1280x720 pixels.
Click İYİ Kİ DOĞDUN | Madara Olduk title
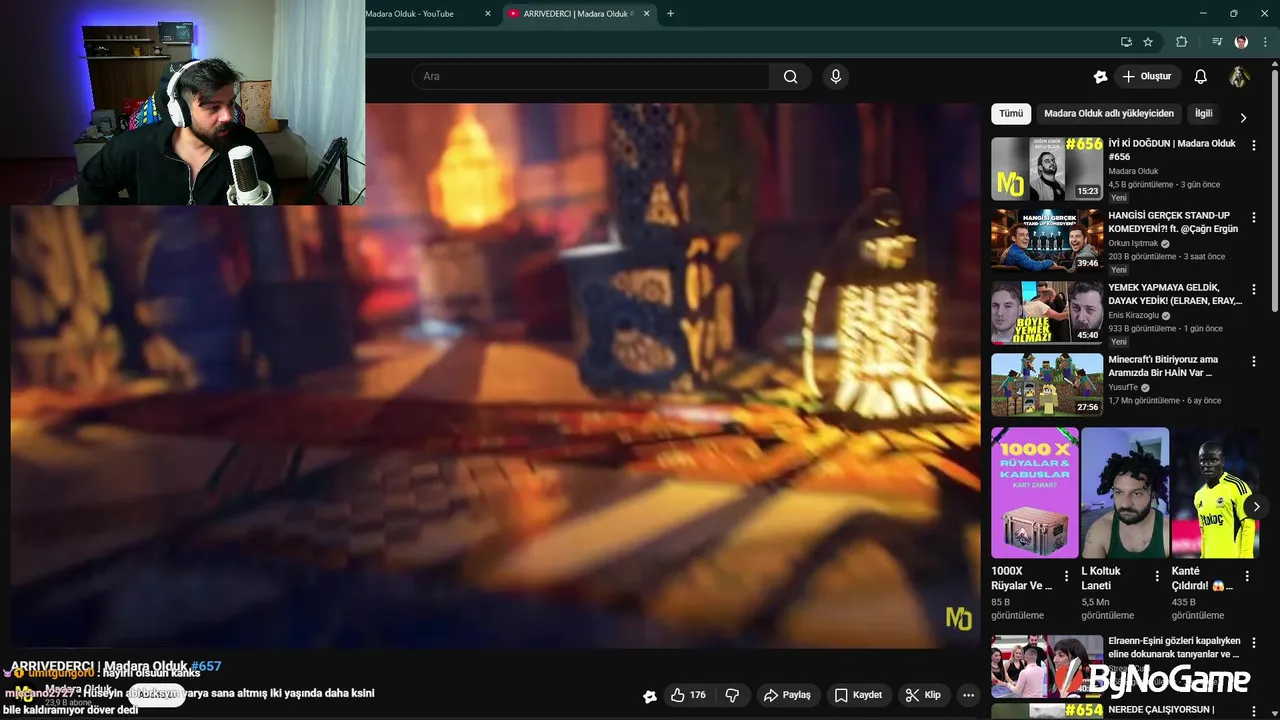coord(1172,150)
